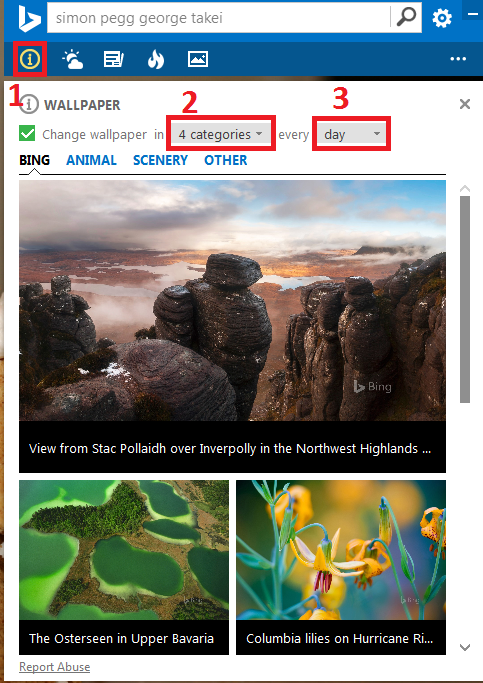Open the wallpaper info icon in toolbar
This screenshot has height=683, width=483.
pyautogui.click(x=30, y=59)
